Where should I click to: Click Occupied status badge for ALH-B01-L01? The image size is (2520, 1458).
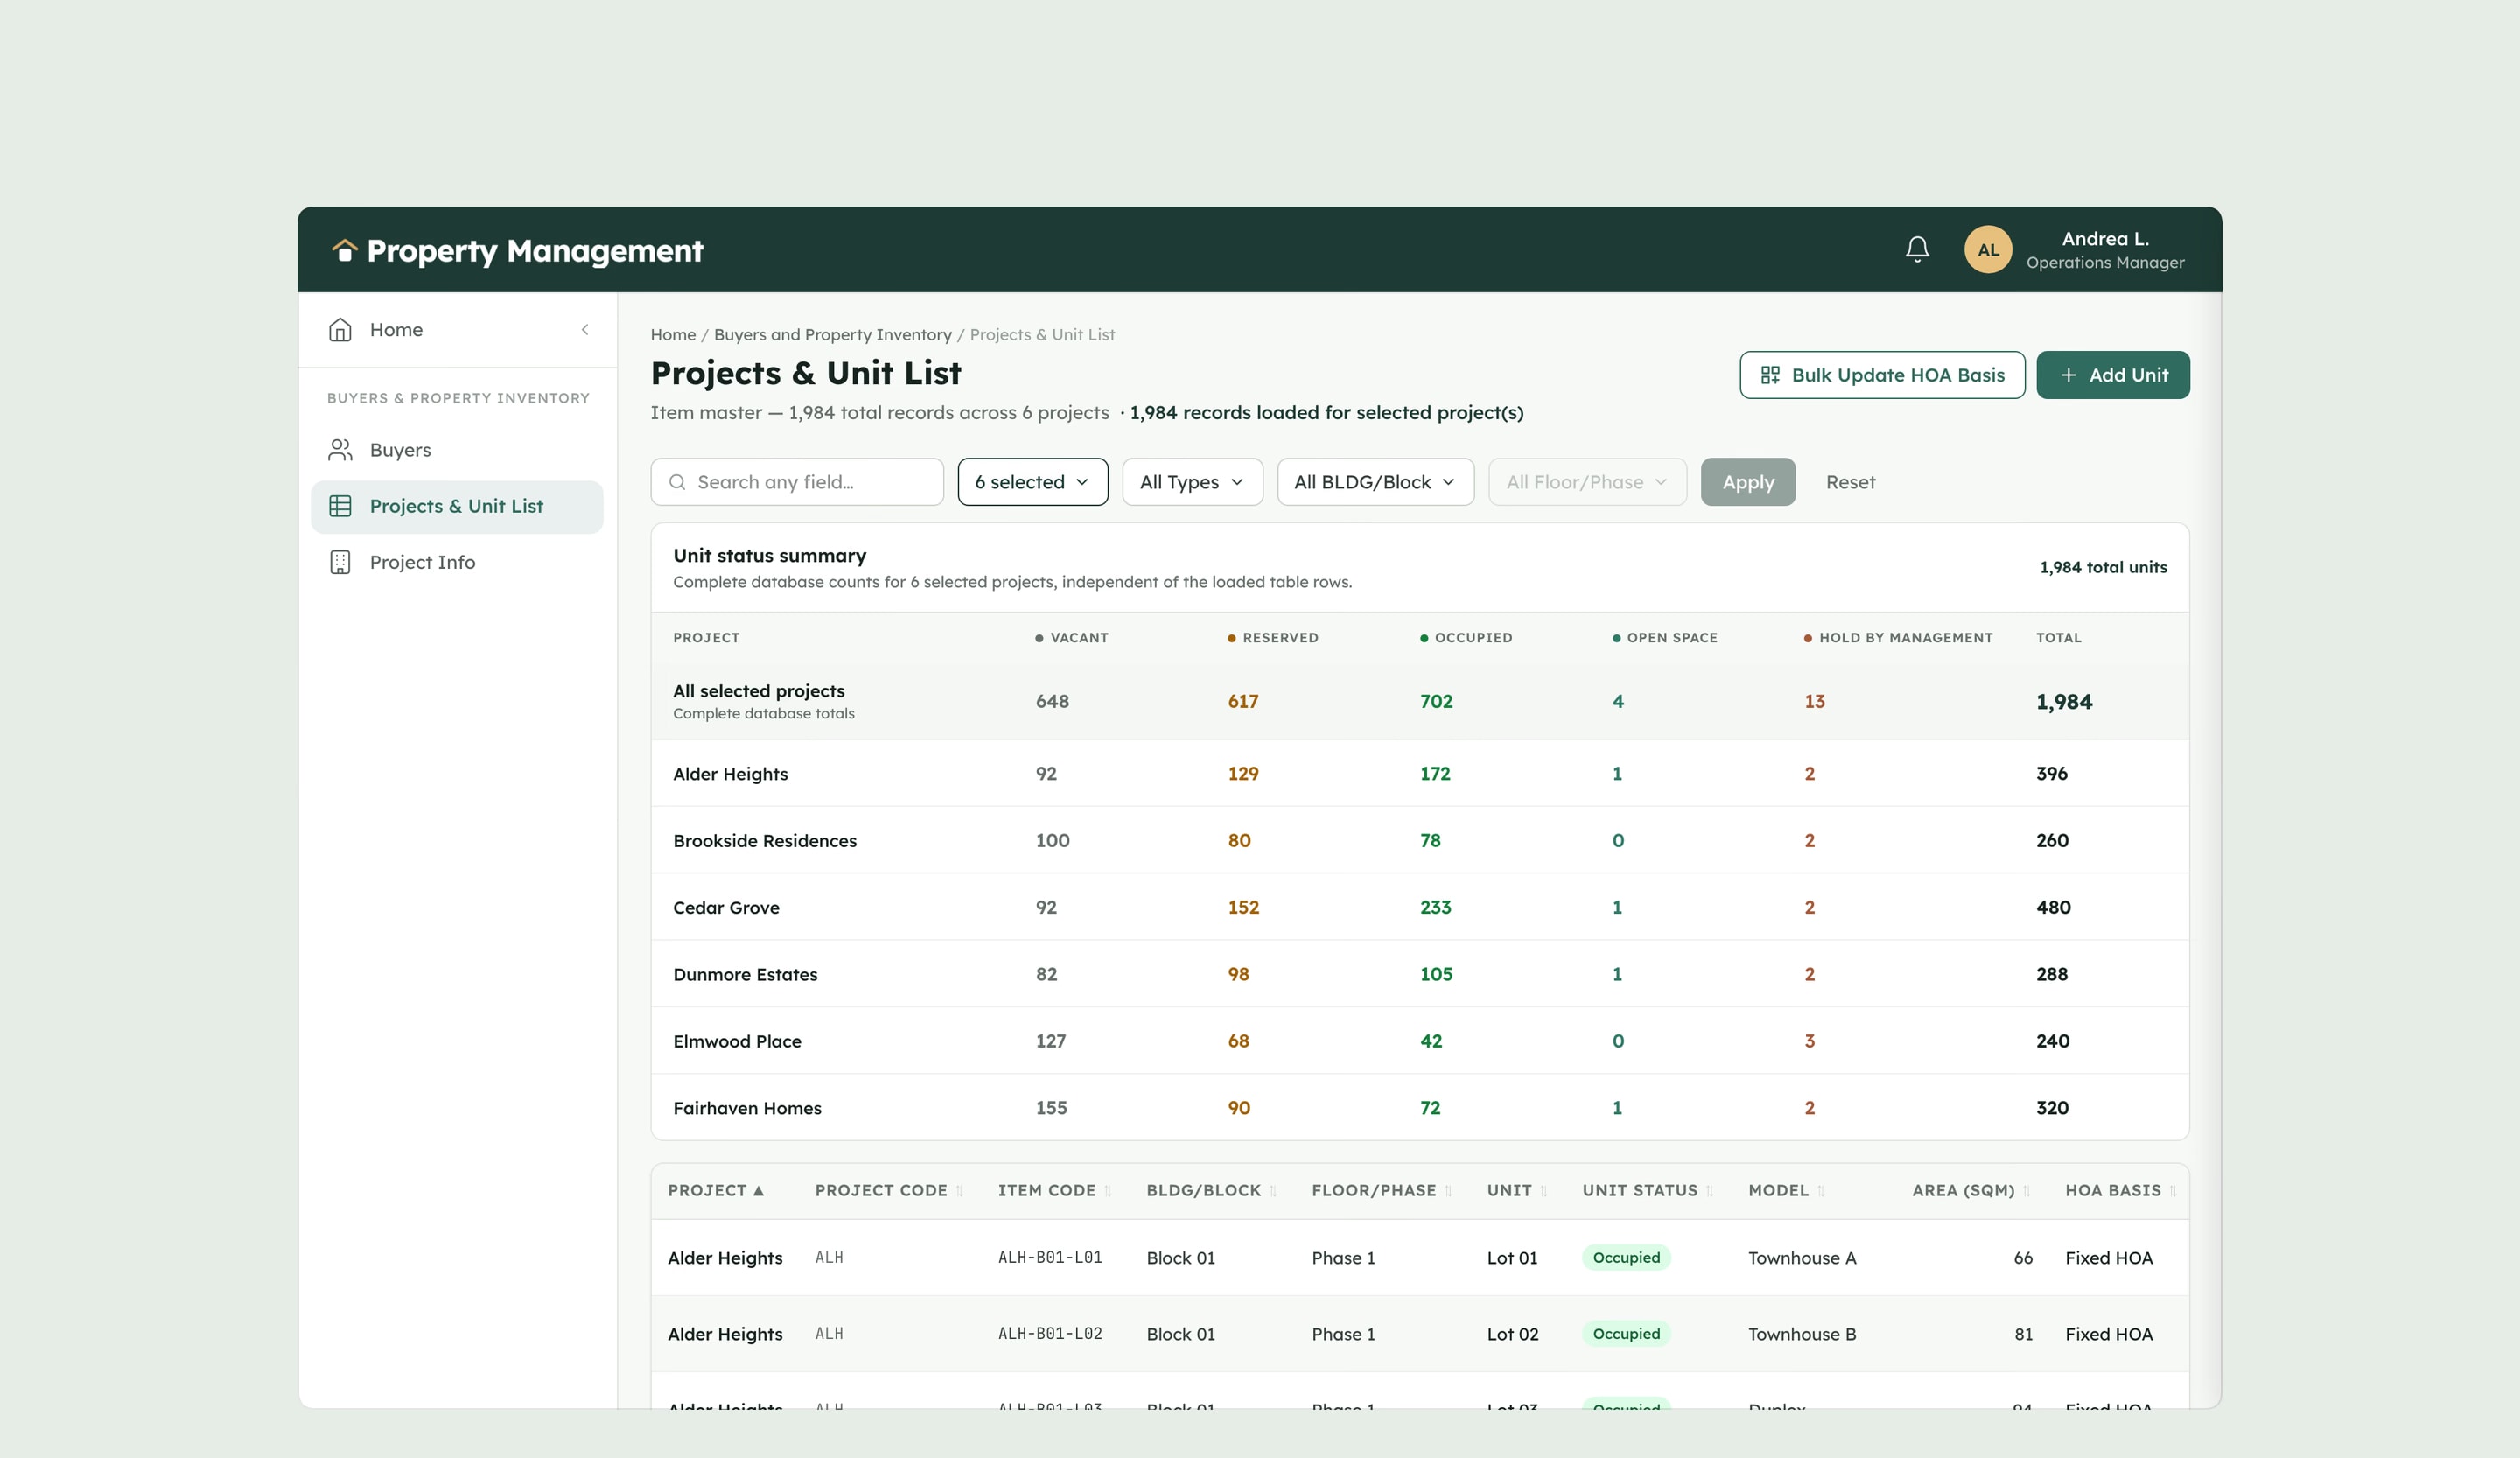coord(1625,1258)
